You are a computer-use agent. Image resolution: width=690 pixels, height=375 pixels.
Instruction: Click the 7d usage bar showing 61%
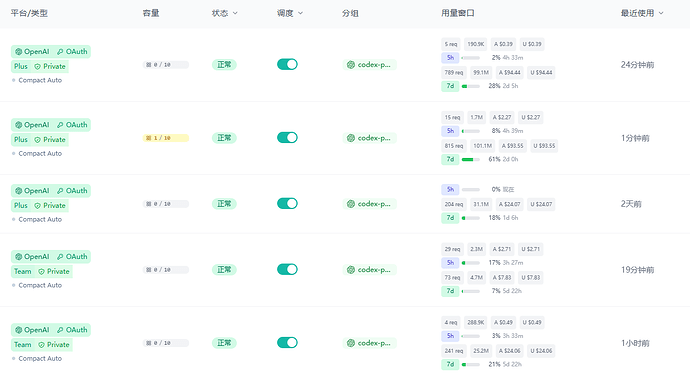(470, 159)
